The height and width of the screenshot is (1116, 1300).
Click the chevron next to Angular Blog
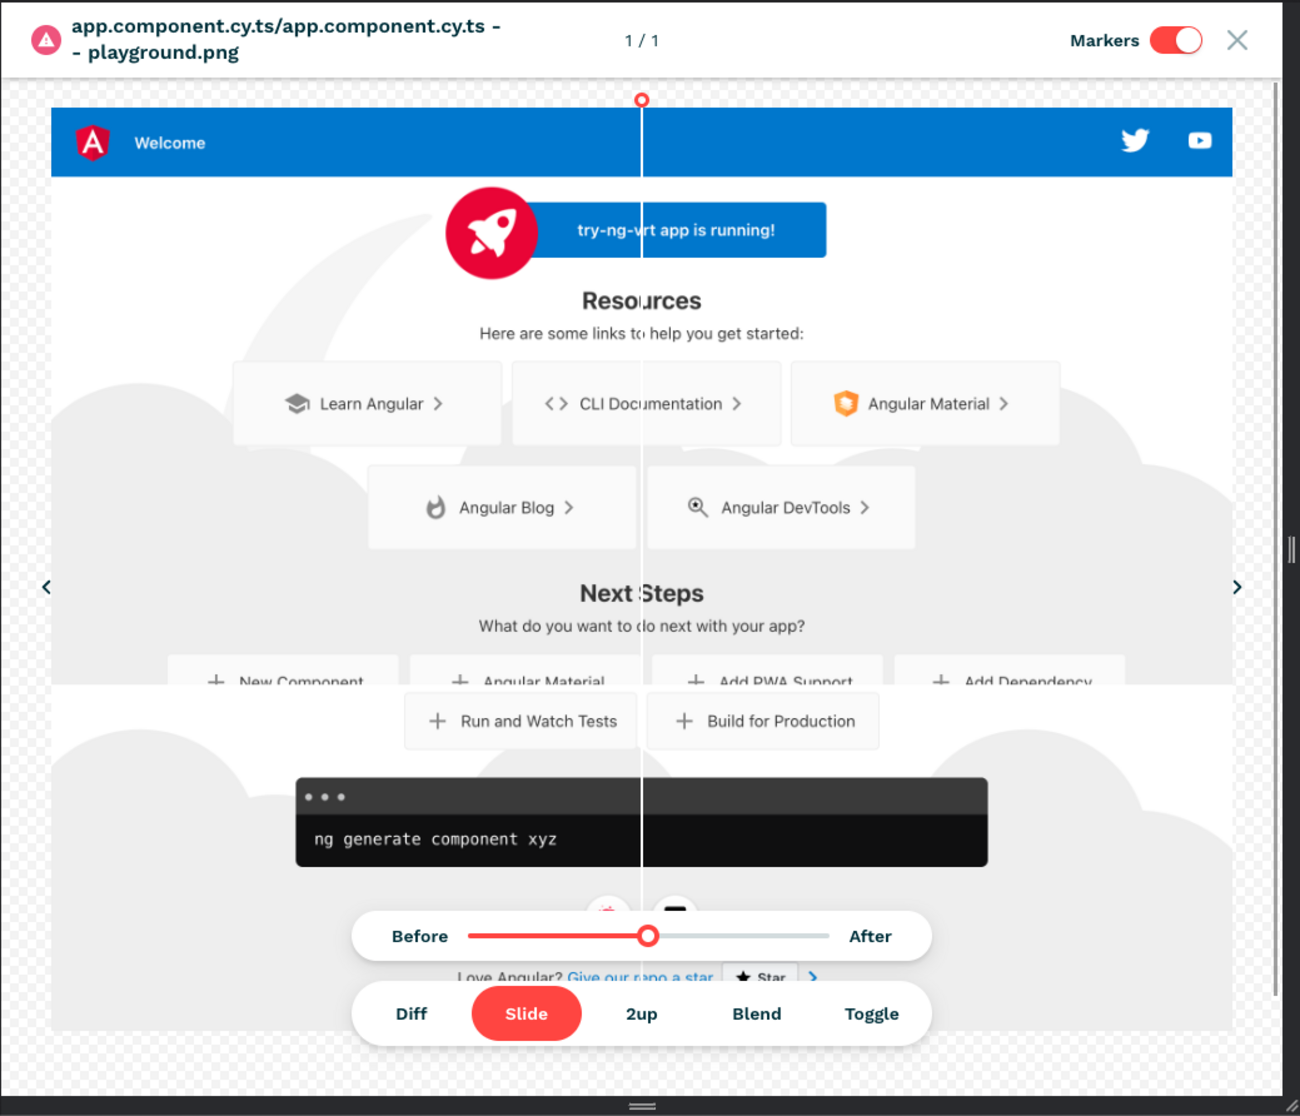click(x=569, y=508)
